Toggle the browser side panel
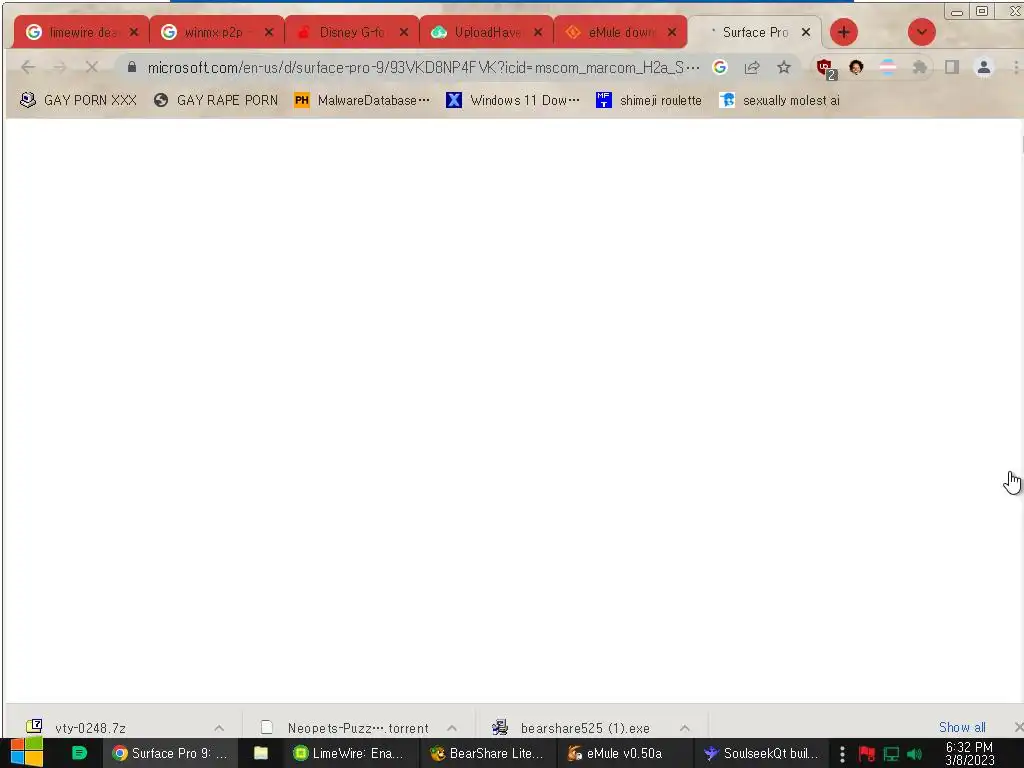 coord(952,67)
